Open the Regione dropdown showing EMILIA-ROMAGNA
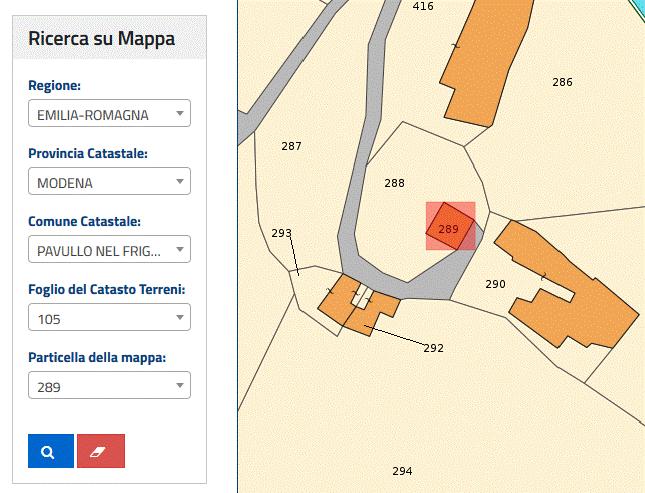Image resolution: width=645 pixels, height=493 pixels. coord(108,114)
